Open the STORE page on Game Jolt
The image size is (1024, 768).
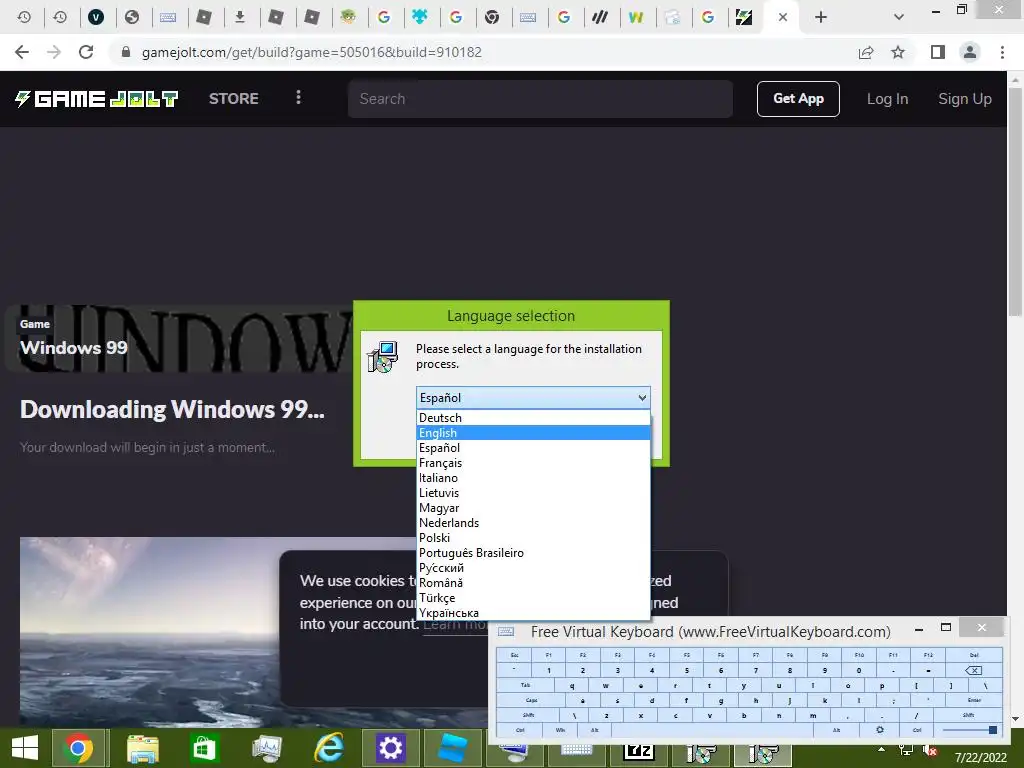234,99
